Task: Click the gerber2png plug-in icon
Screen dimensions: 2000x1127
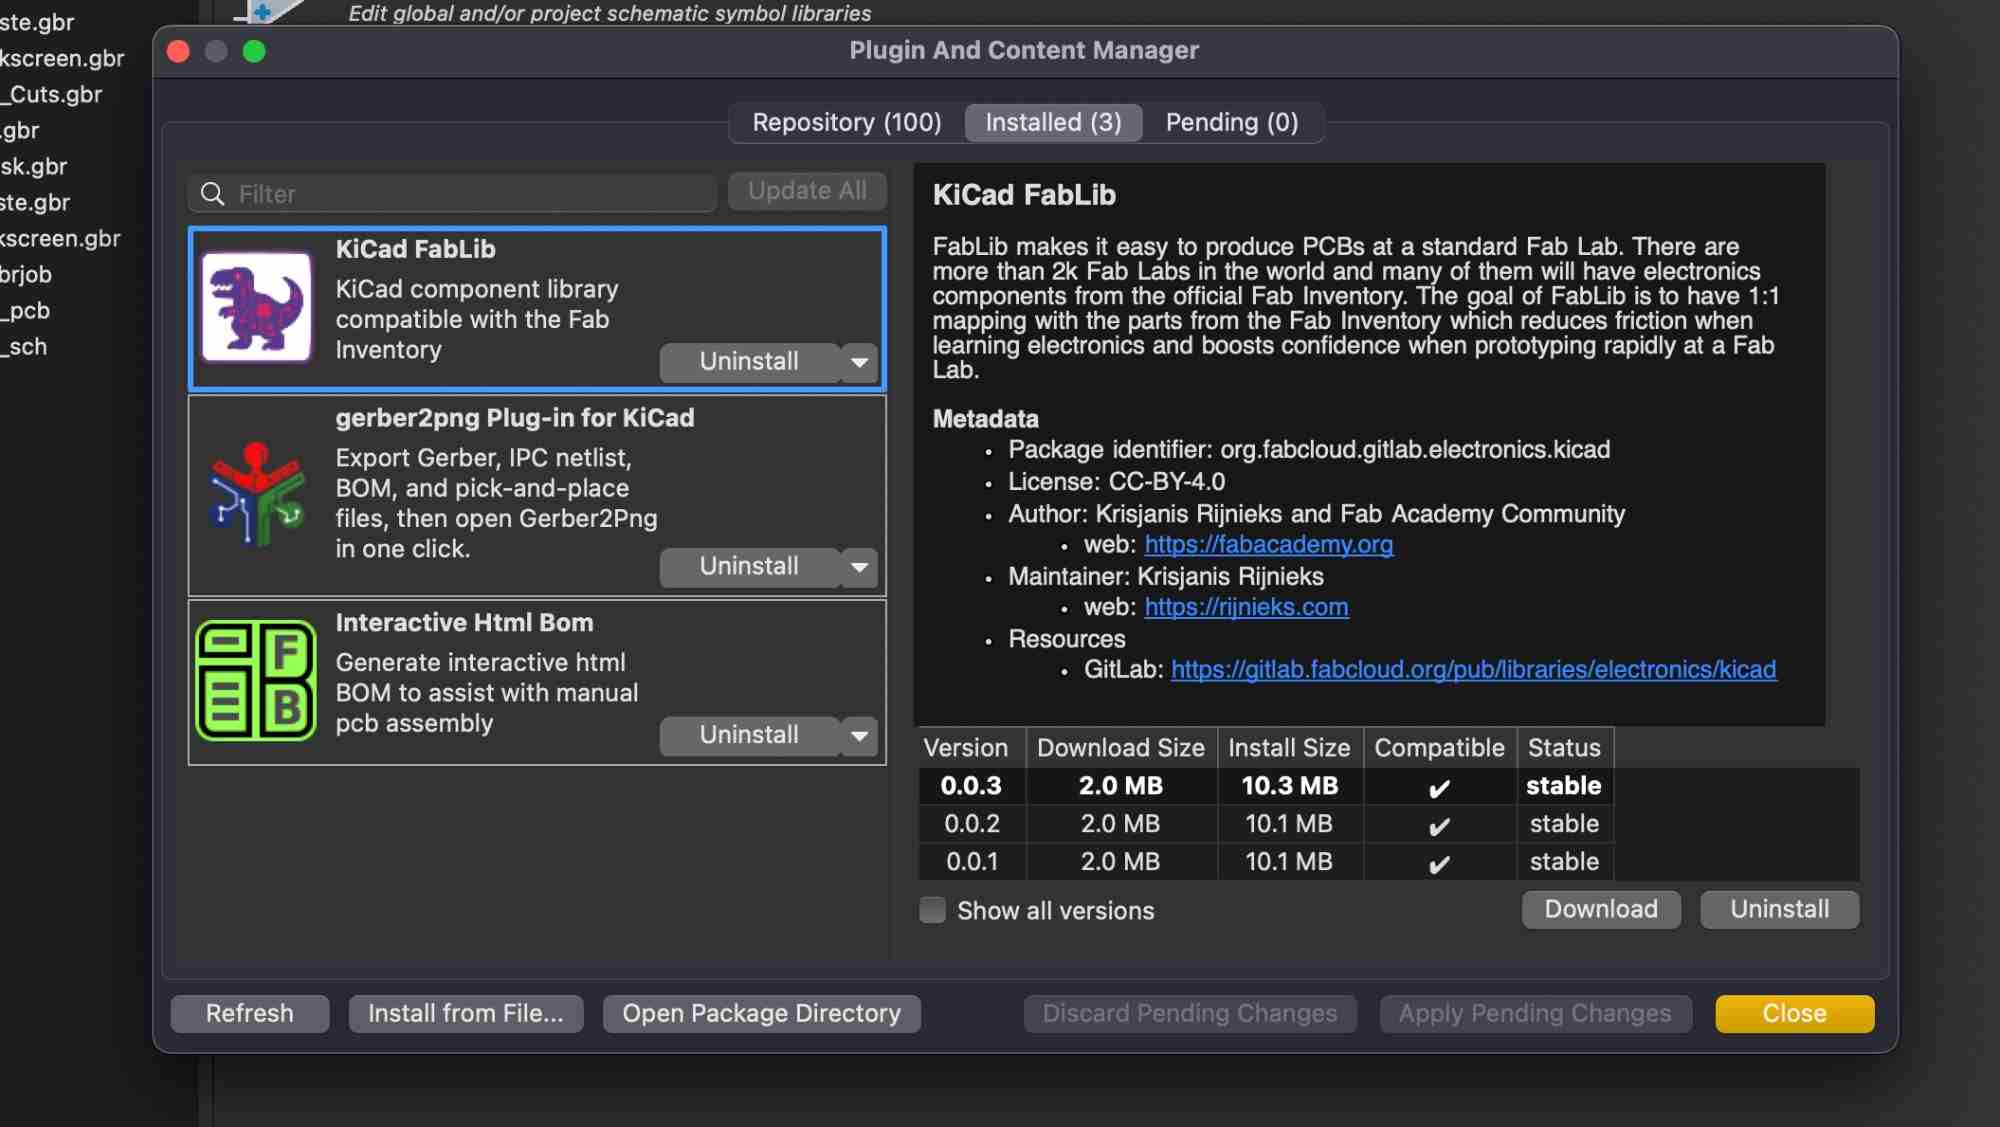Action: point(256,494)
